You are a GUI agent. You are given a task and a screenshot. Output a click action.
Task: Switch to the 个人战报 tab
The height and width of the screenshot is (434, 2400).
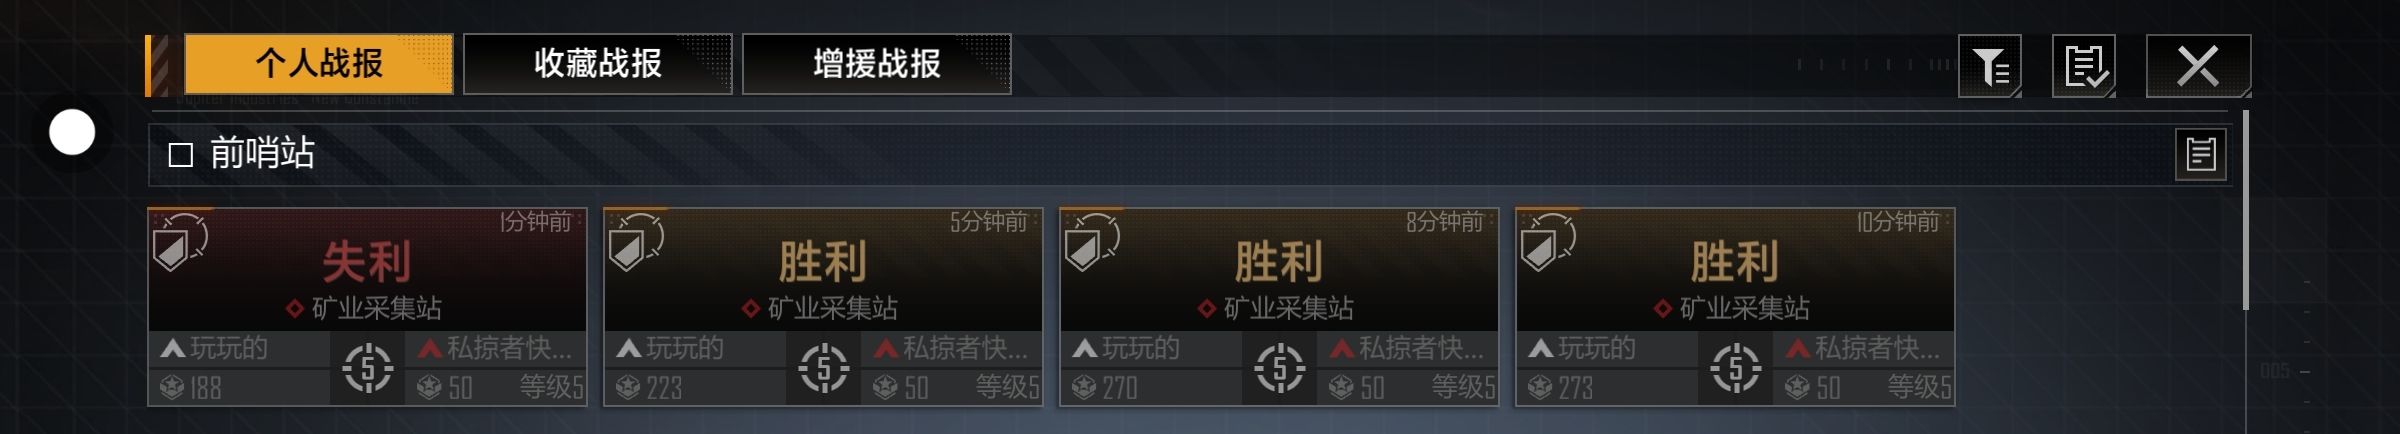tap(319, 64)
